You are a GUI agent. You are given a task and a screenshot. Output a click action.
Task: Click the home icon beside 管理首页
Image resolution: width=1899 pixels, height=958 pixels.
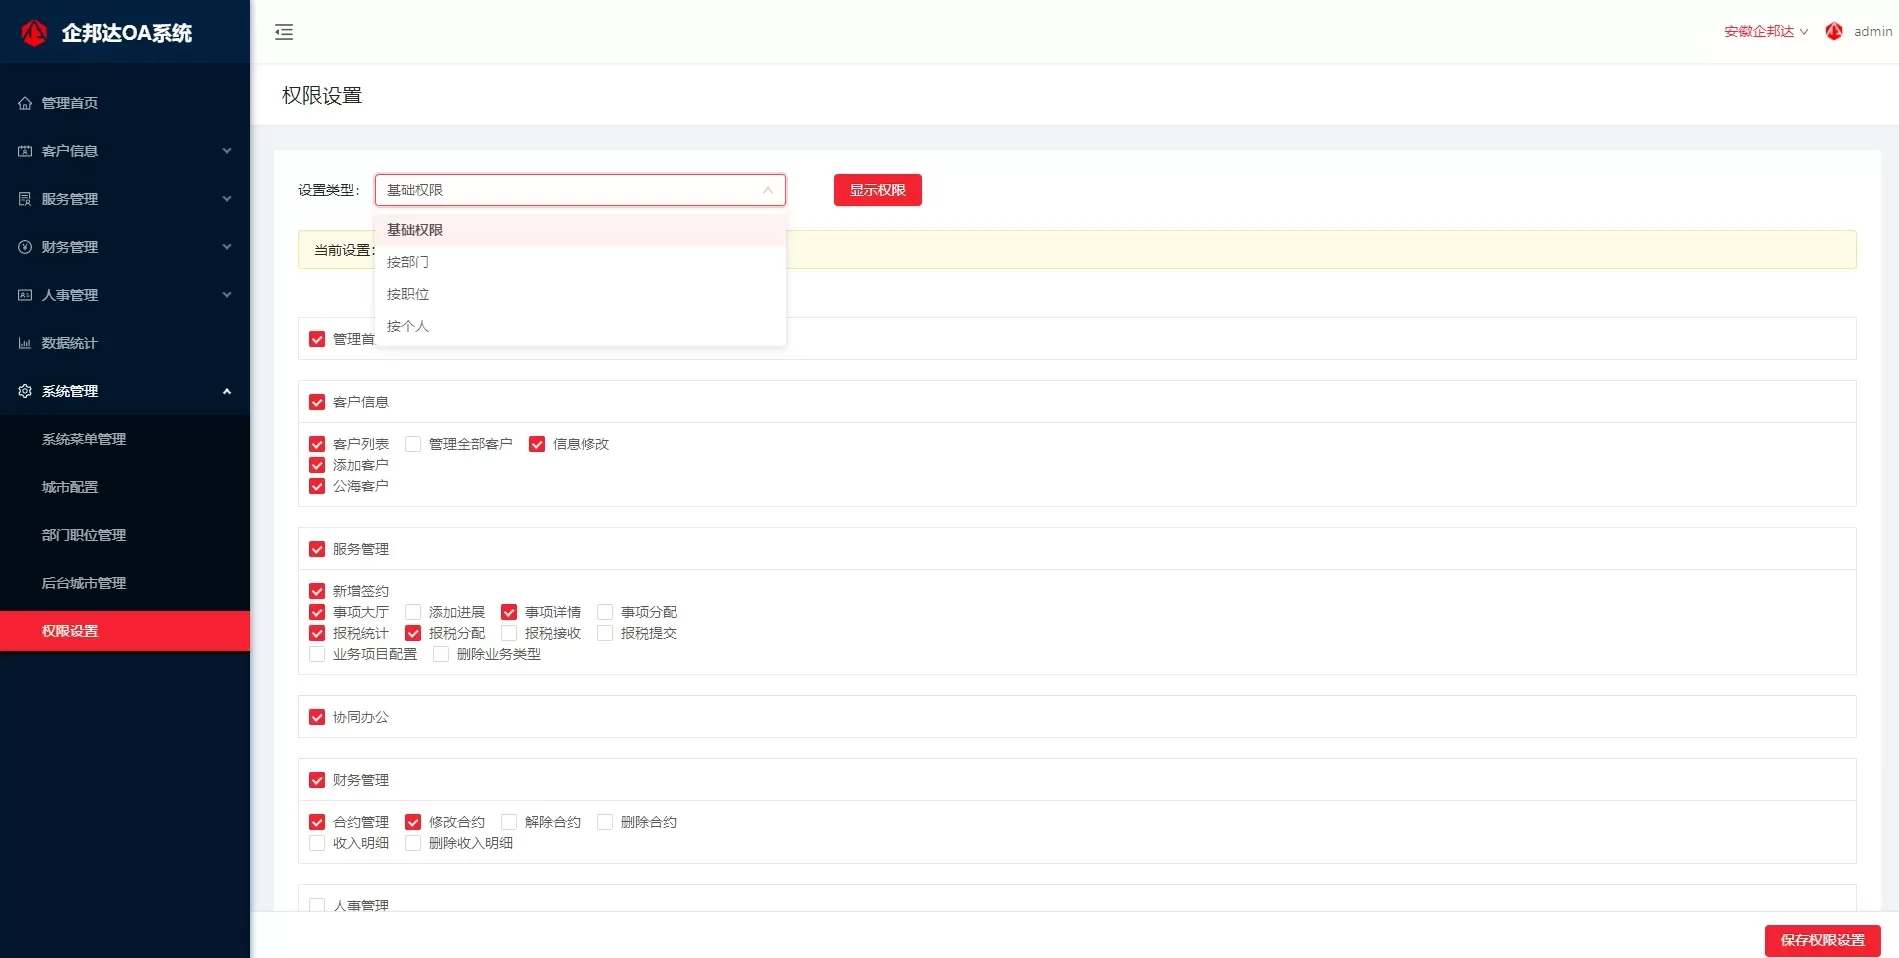pos(25,103)
